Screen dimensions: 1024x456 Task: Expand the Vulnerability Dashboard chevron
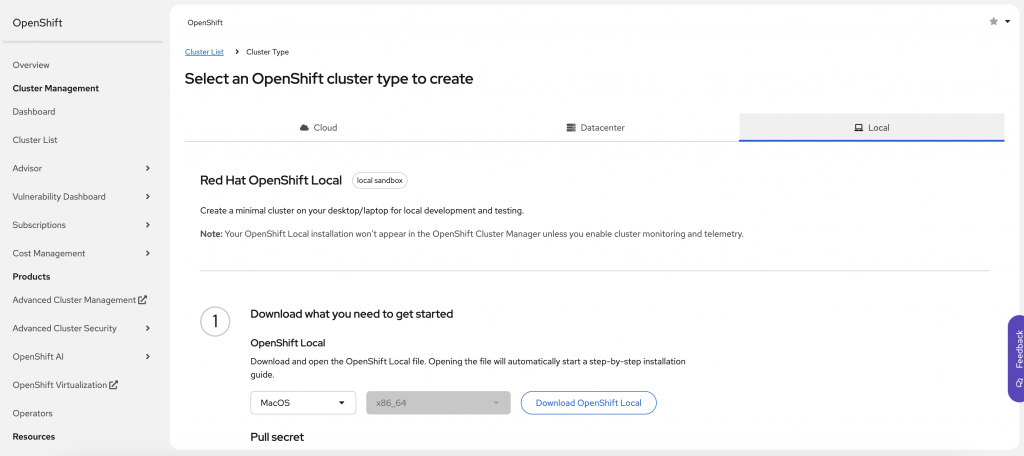coord(148,197)
